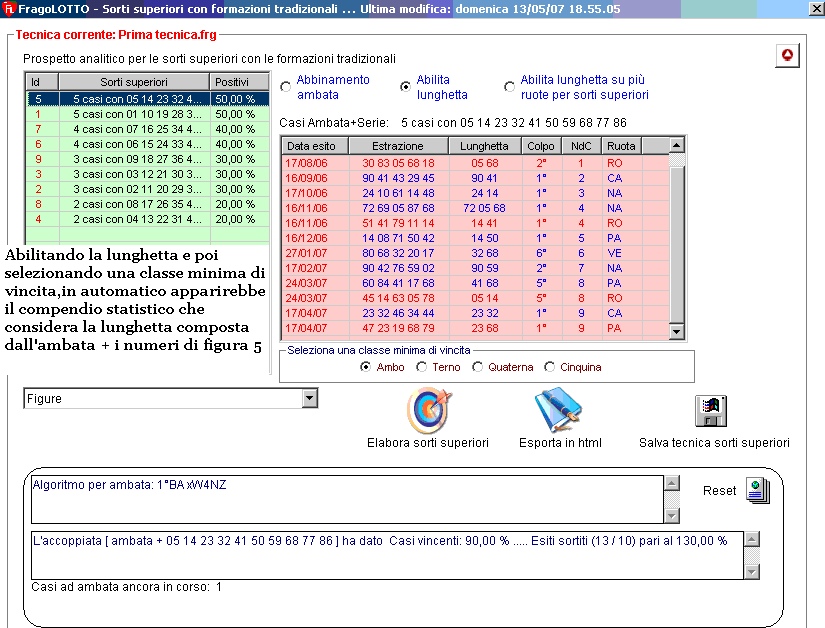The height and width of the screenshot is (628, 825).
Task: Enable the Abilita lunghetta radio option
Action: 405,87
